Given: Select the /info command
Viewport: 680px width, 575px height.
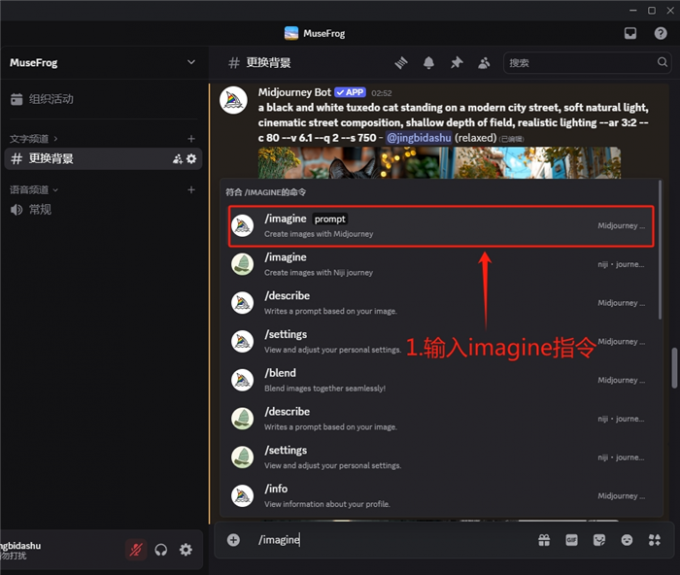Looking at the screenshot, I should (439, 496).
